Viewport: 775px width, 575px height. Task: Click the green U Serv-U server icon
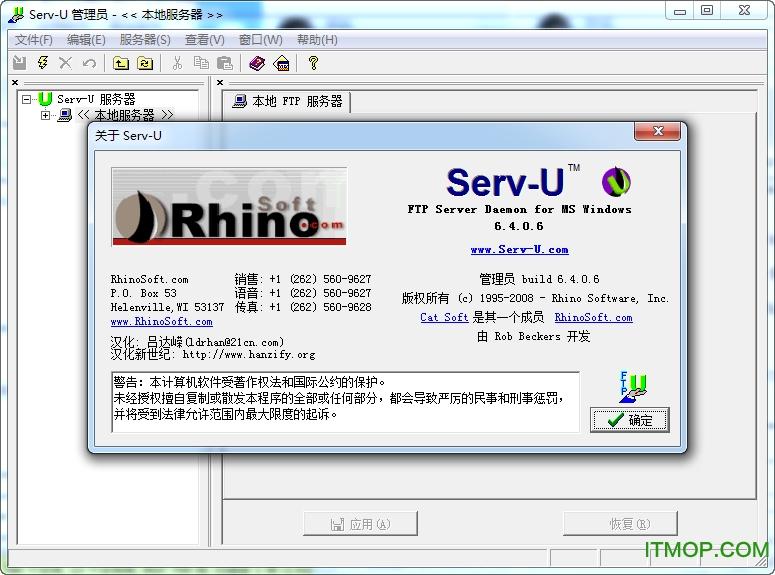coord(45,99)
